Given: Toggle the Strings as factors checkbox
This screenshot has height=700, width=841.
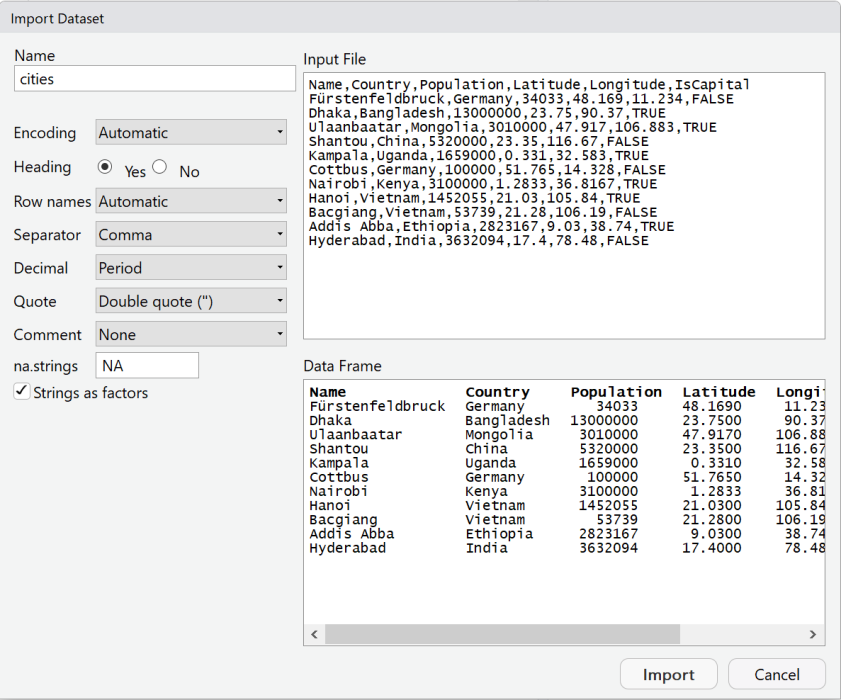Looking at the screenshot, I should (22, 392).
